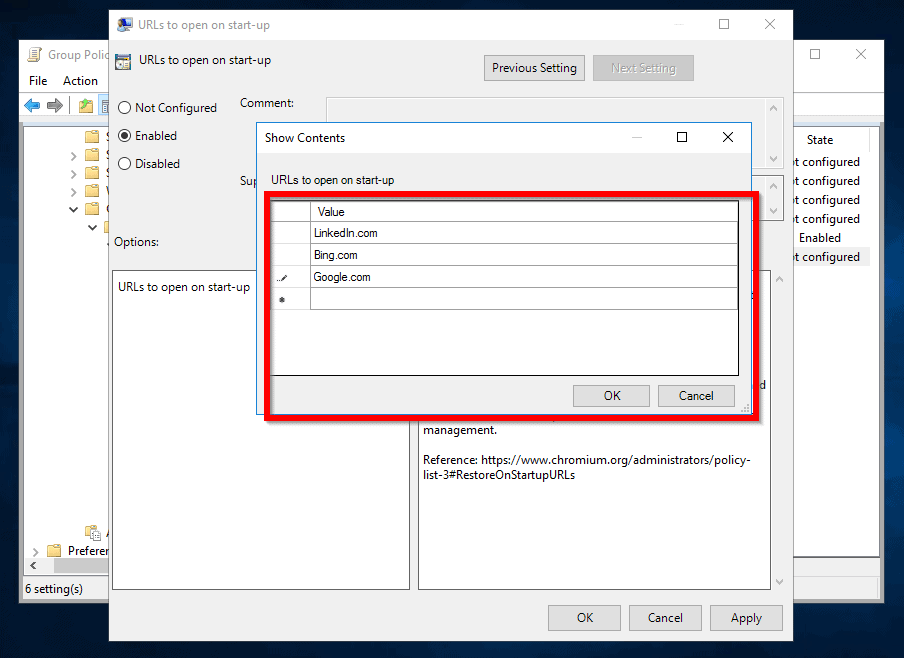Click the Up One Level folder icon
This screenshot has width=904, height=658.
point(86,106)
